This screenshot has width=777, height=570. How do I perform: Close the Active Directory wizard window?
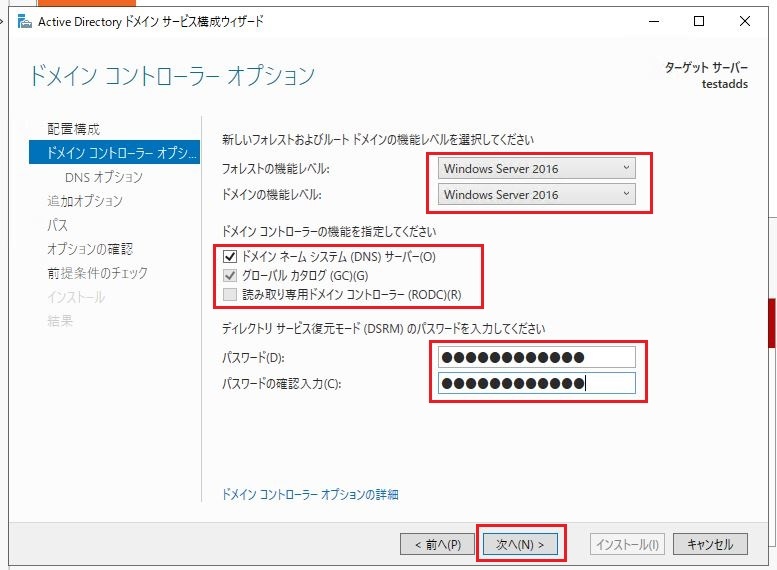[744, 21]
